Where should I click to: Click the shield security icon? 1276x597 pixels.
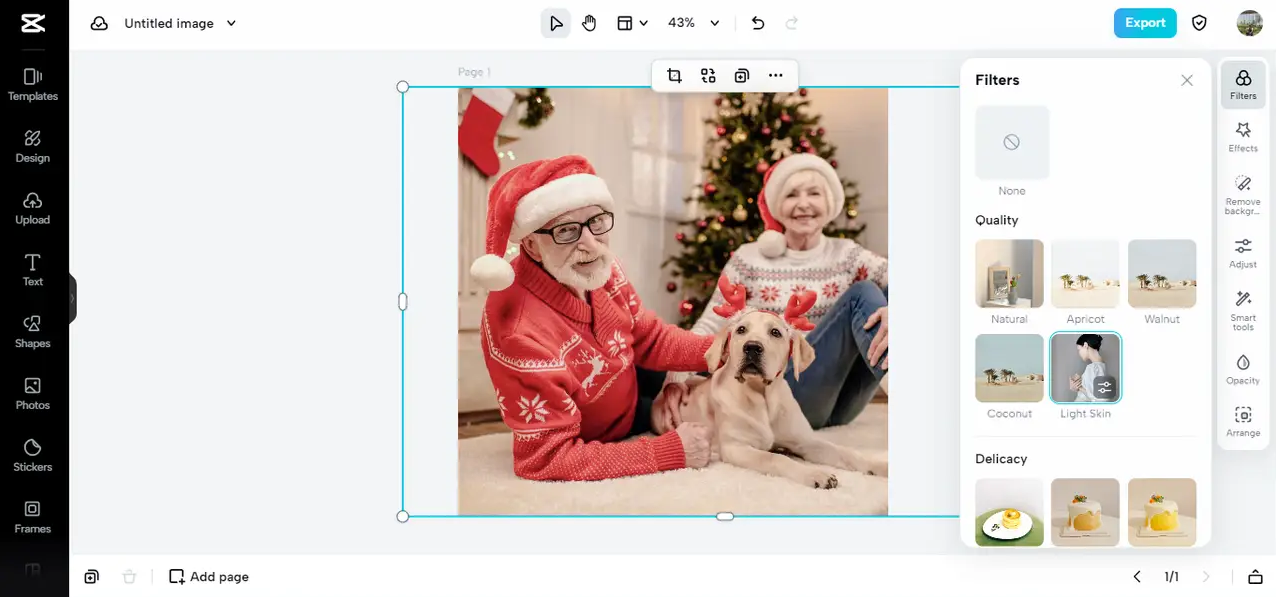tap(1199, 23)
